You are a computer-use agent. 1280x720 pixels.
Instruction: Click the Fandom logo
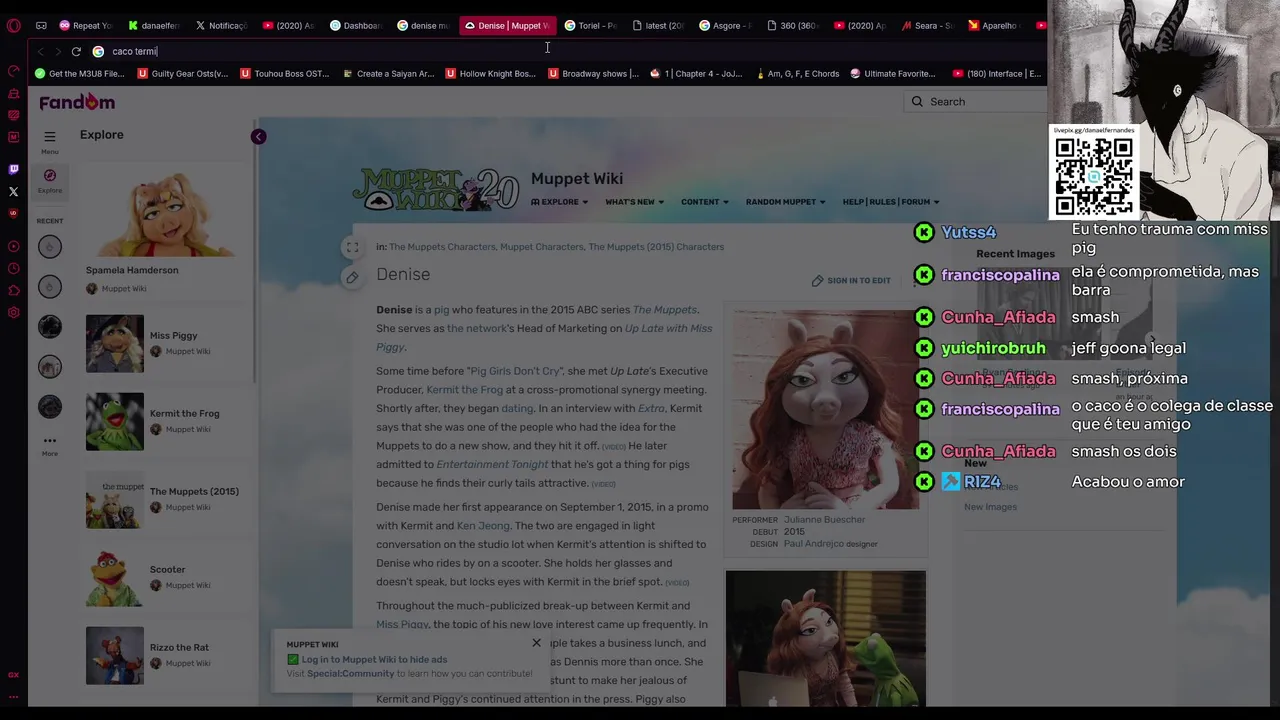point(77,102)
